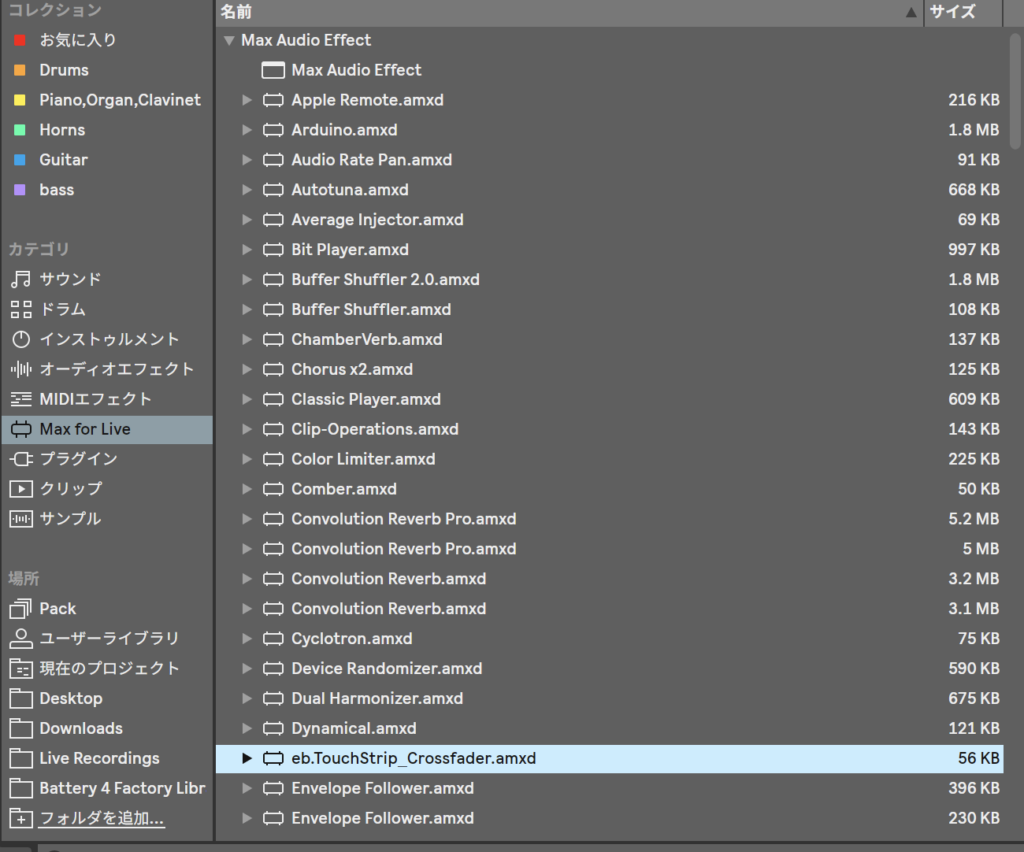Expand the Autotuna.amxd device

[247, 190]
